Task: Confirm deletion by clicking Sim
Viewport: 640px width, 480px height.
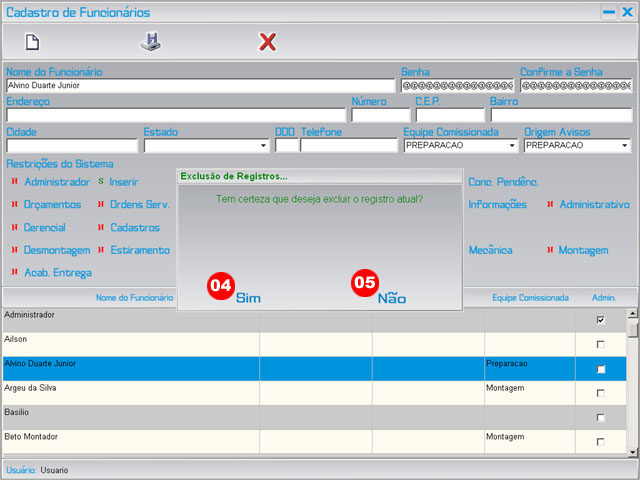Action: click(248, 298)
